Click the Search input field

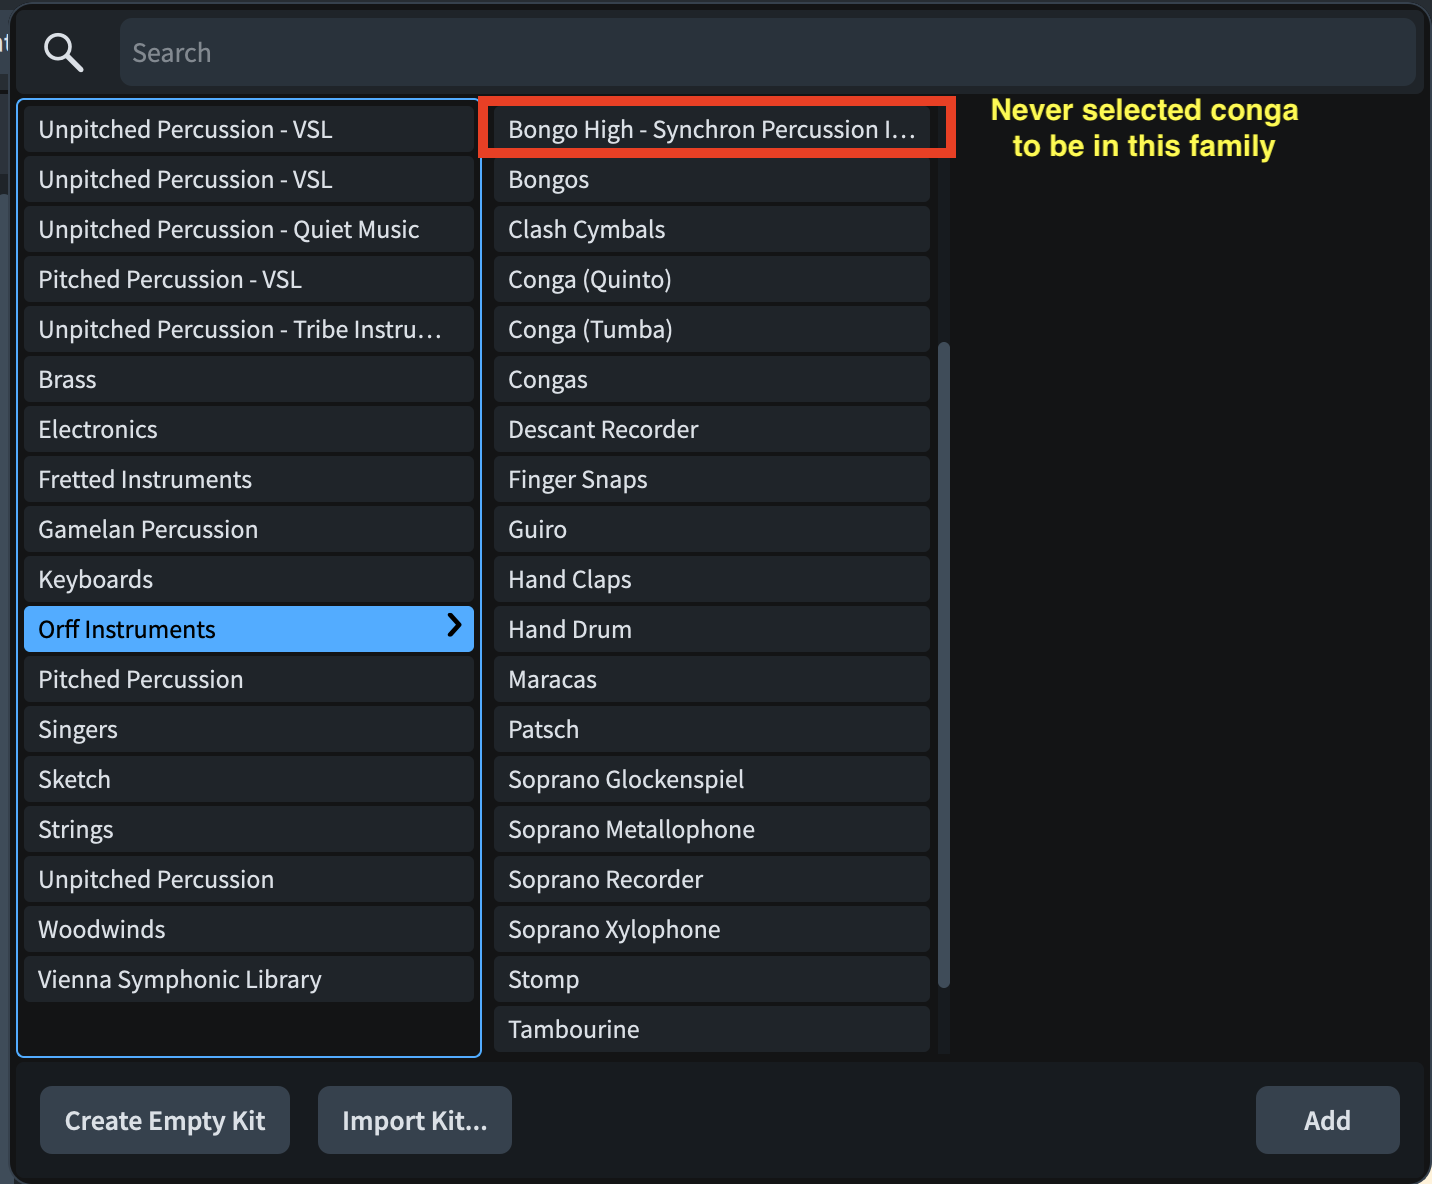tap(766, 52)
